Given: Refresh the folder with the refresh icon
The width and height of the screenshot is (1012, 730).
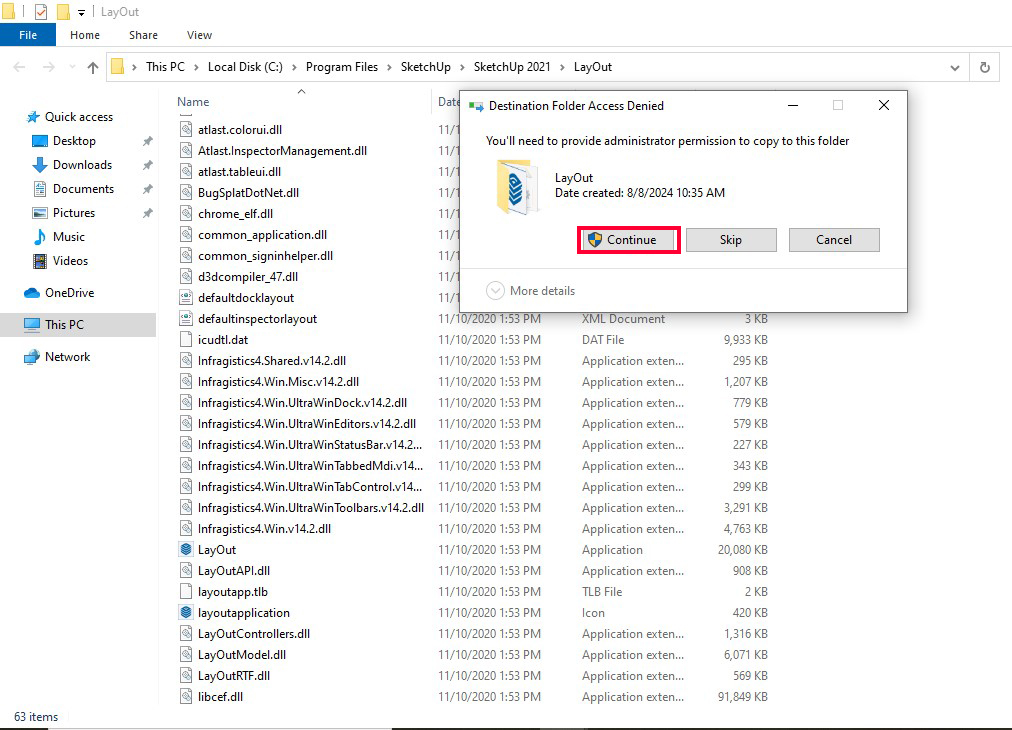Looking at the screenshot, I should click(985, 67).
